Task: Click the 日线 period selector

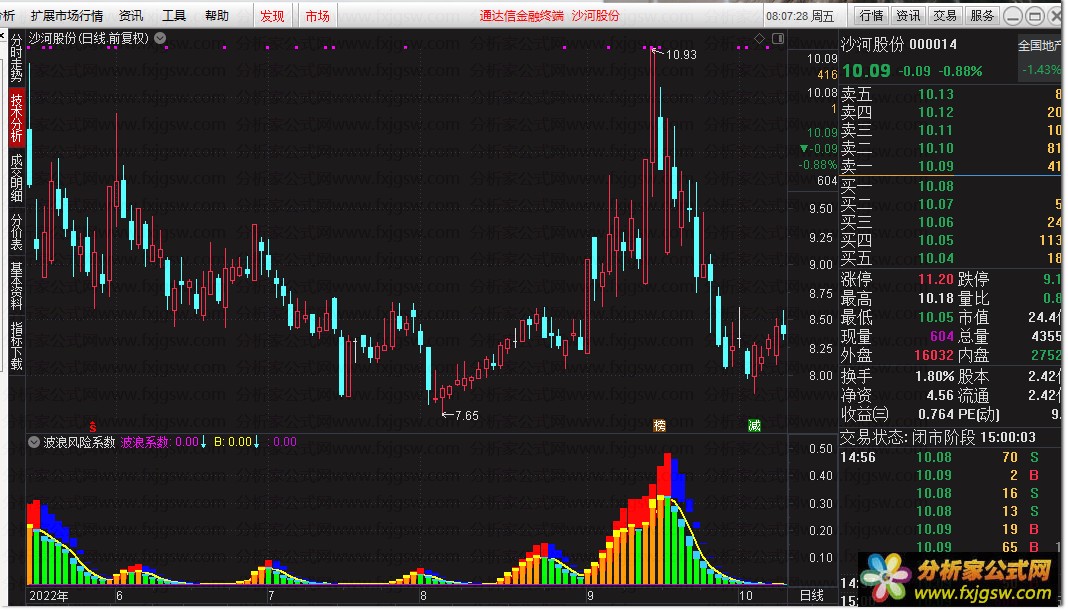Action: [811, 596]
